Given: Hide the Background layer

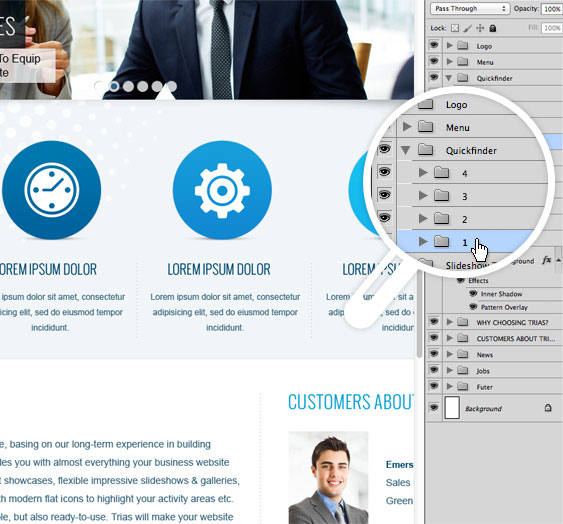Looking at the screenshot, I should 434,408.
